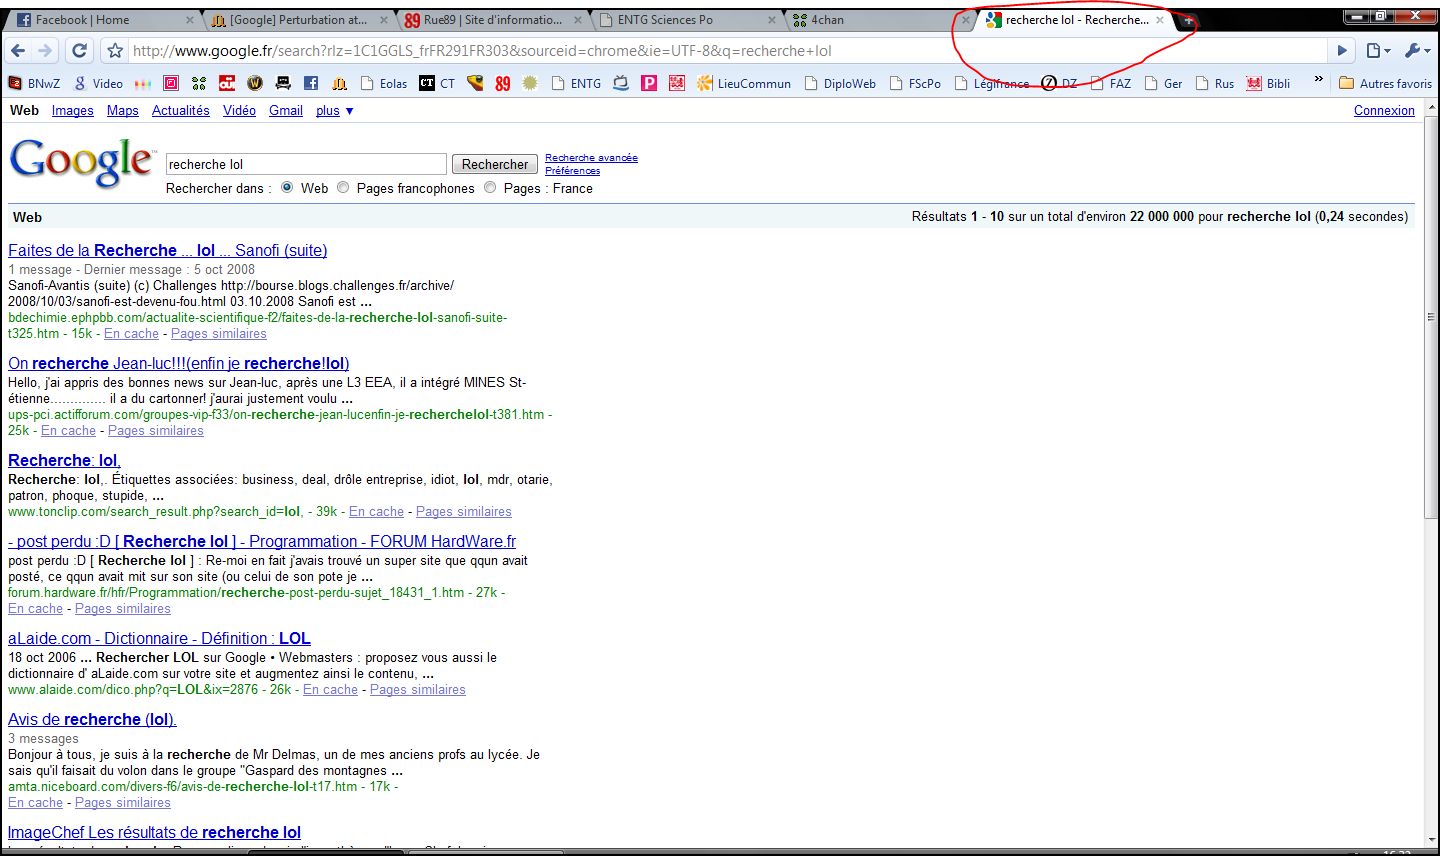Open the colorful dots bookmark icon

coord(143,83)
